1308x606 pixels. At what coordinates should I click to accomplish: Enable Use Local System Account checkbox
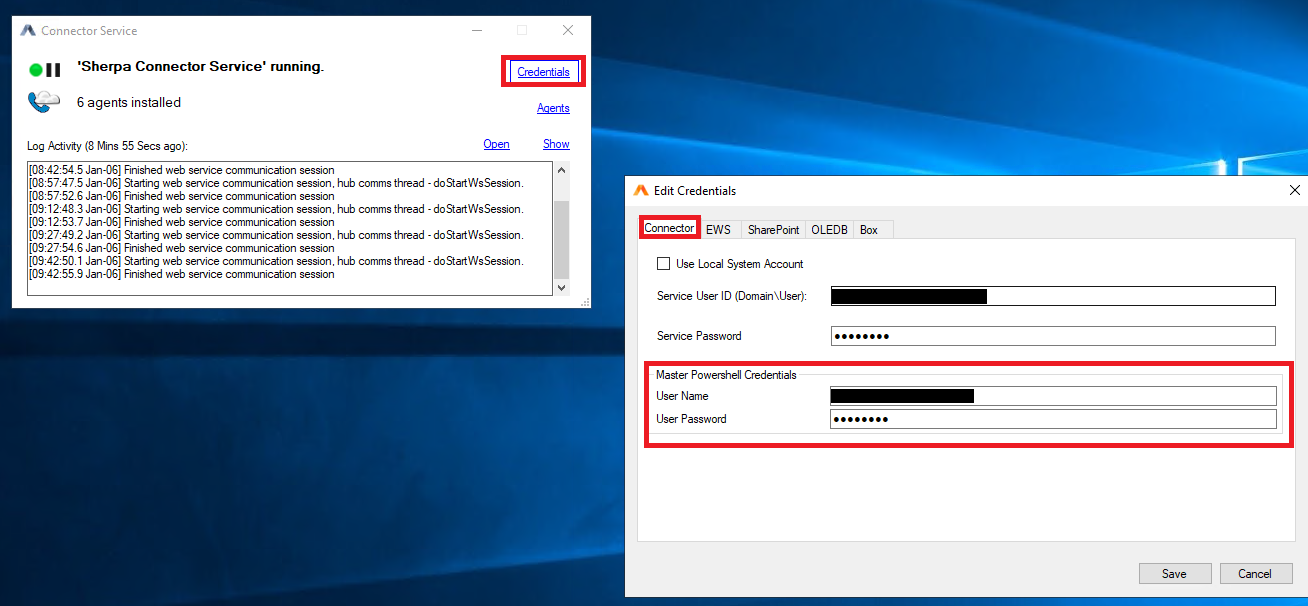coord(663,264)
